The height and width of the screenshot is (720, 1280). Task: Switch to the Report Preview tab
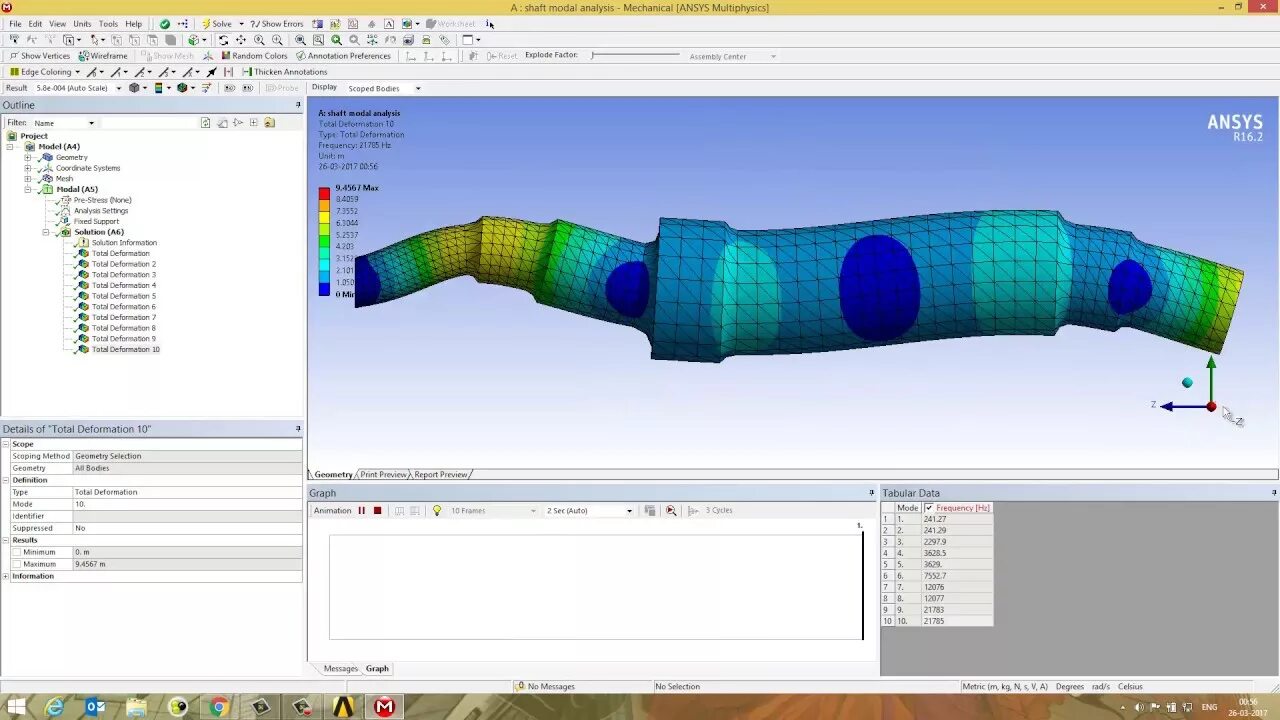click(x=440, y=474)
